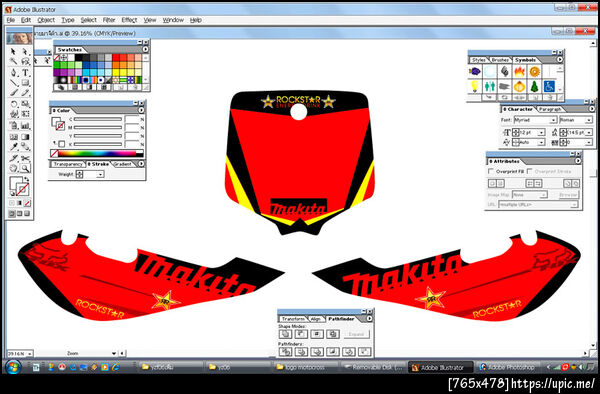This screenshot has width=600, height=394.
Task: Select the Free Transform tool
Action: [x=25, y=114]
